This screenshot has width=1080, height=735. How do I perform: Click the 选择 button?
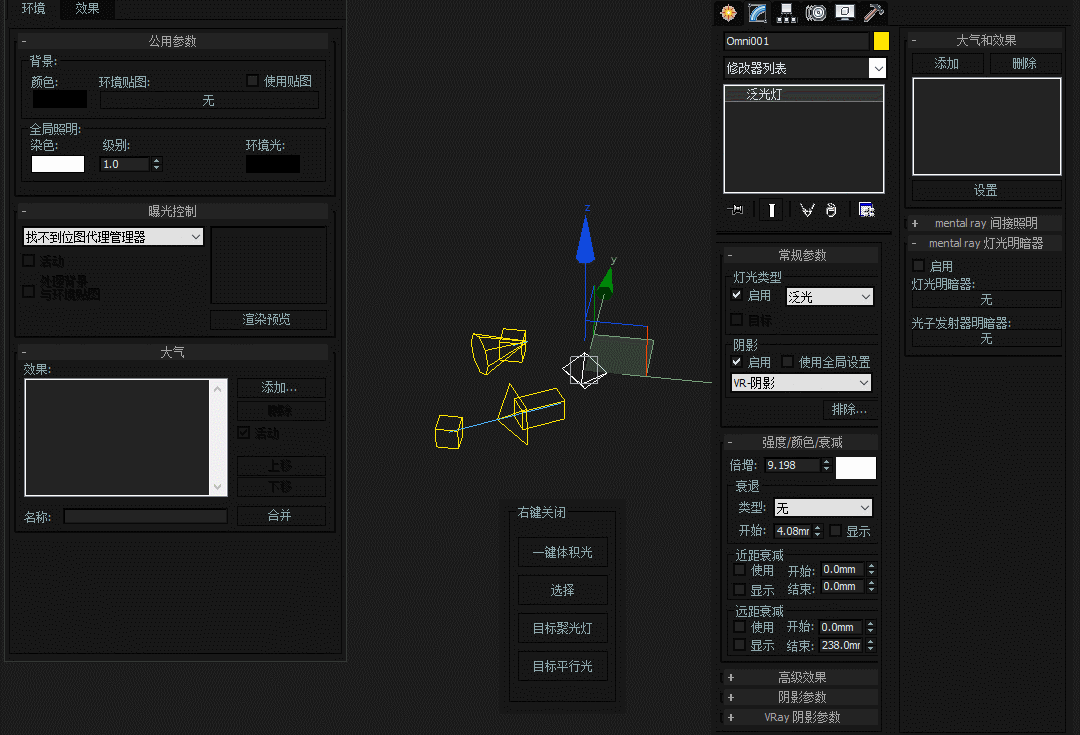point(563,590)
